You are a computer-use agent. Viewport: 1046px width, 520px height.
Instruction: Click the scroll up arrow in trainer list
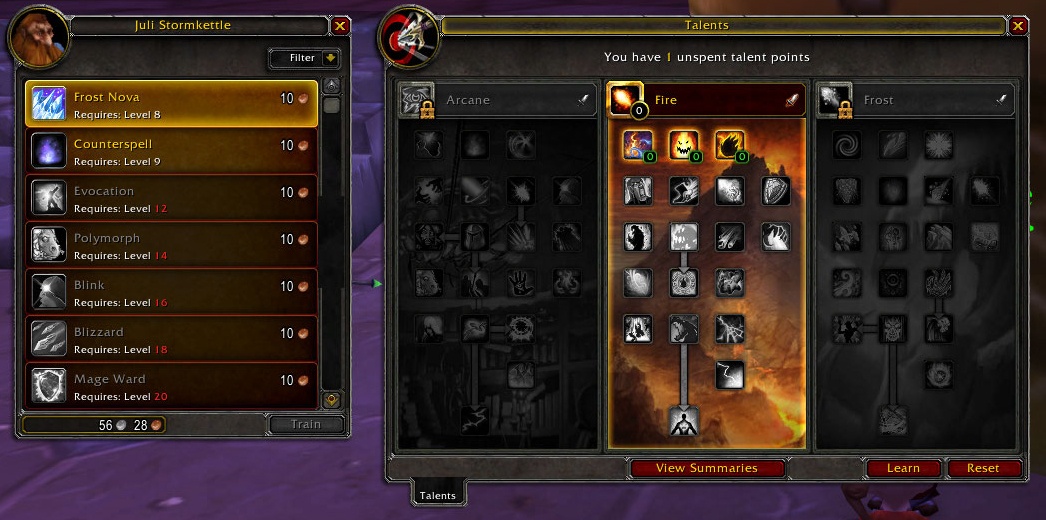[332, 85]
